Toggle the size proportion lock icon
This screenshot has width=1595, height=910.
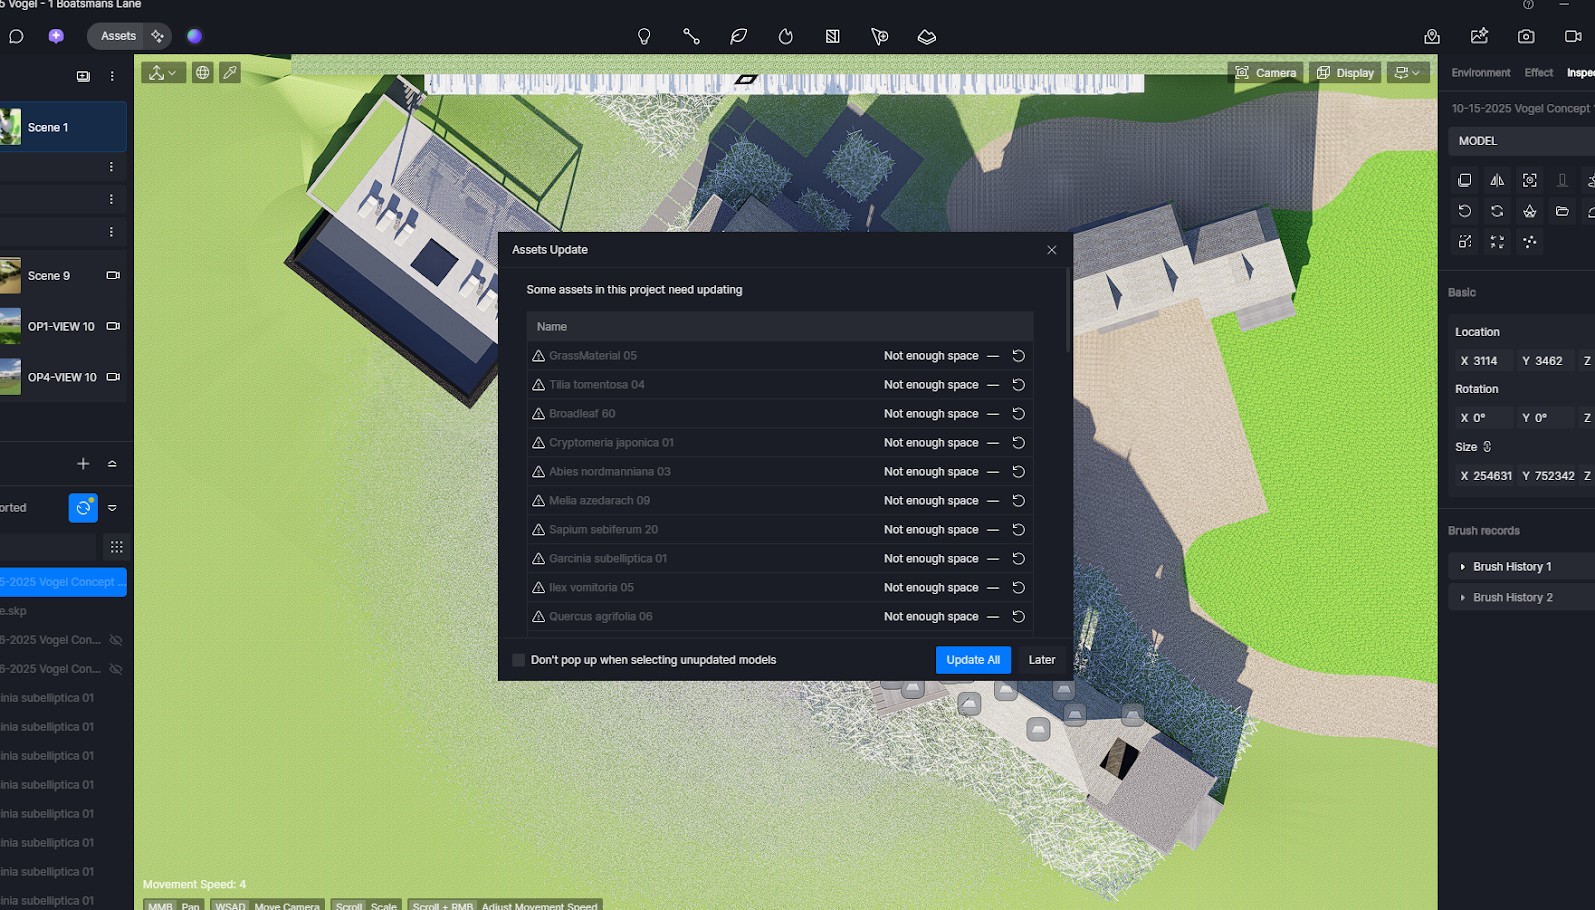tap(1487, 447)
